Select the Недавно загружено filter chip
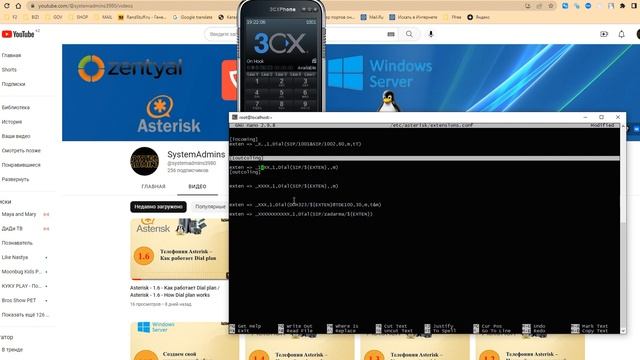Screen dimensions: 640x360 tap(158, 207)
